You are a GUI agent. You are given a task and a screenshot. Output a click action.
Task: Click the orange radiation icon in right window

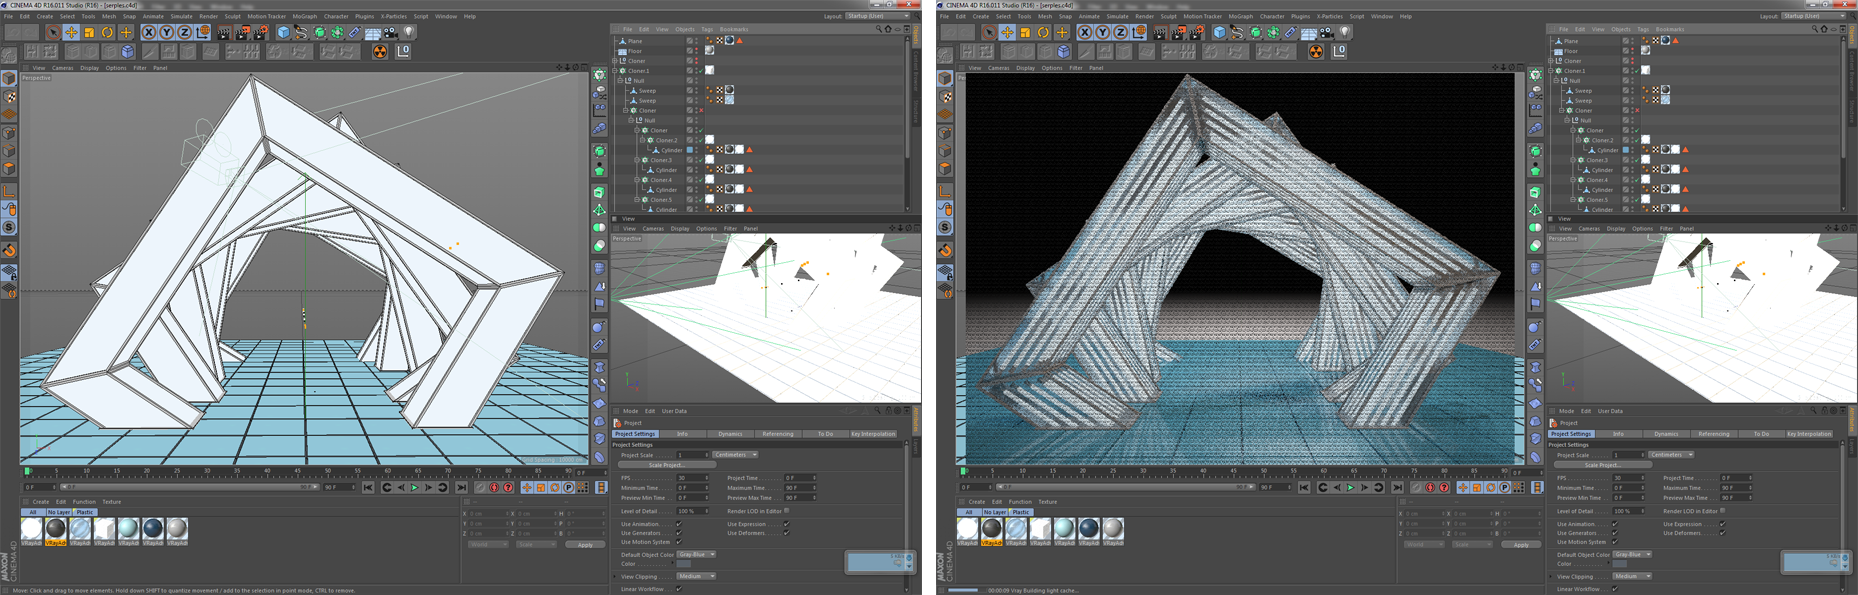click(x=1315, y=51)
